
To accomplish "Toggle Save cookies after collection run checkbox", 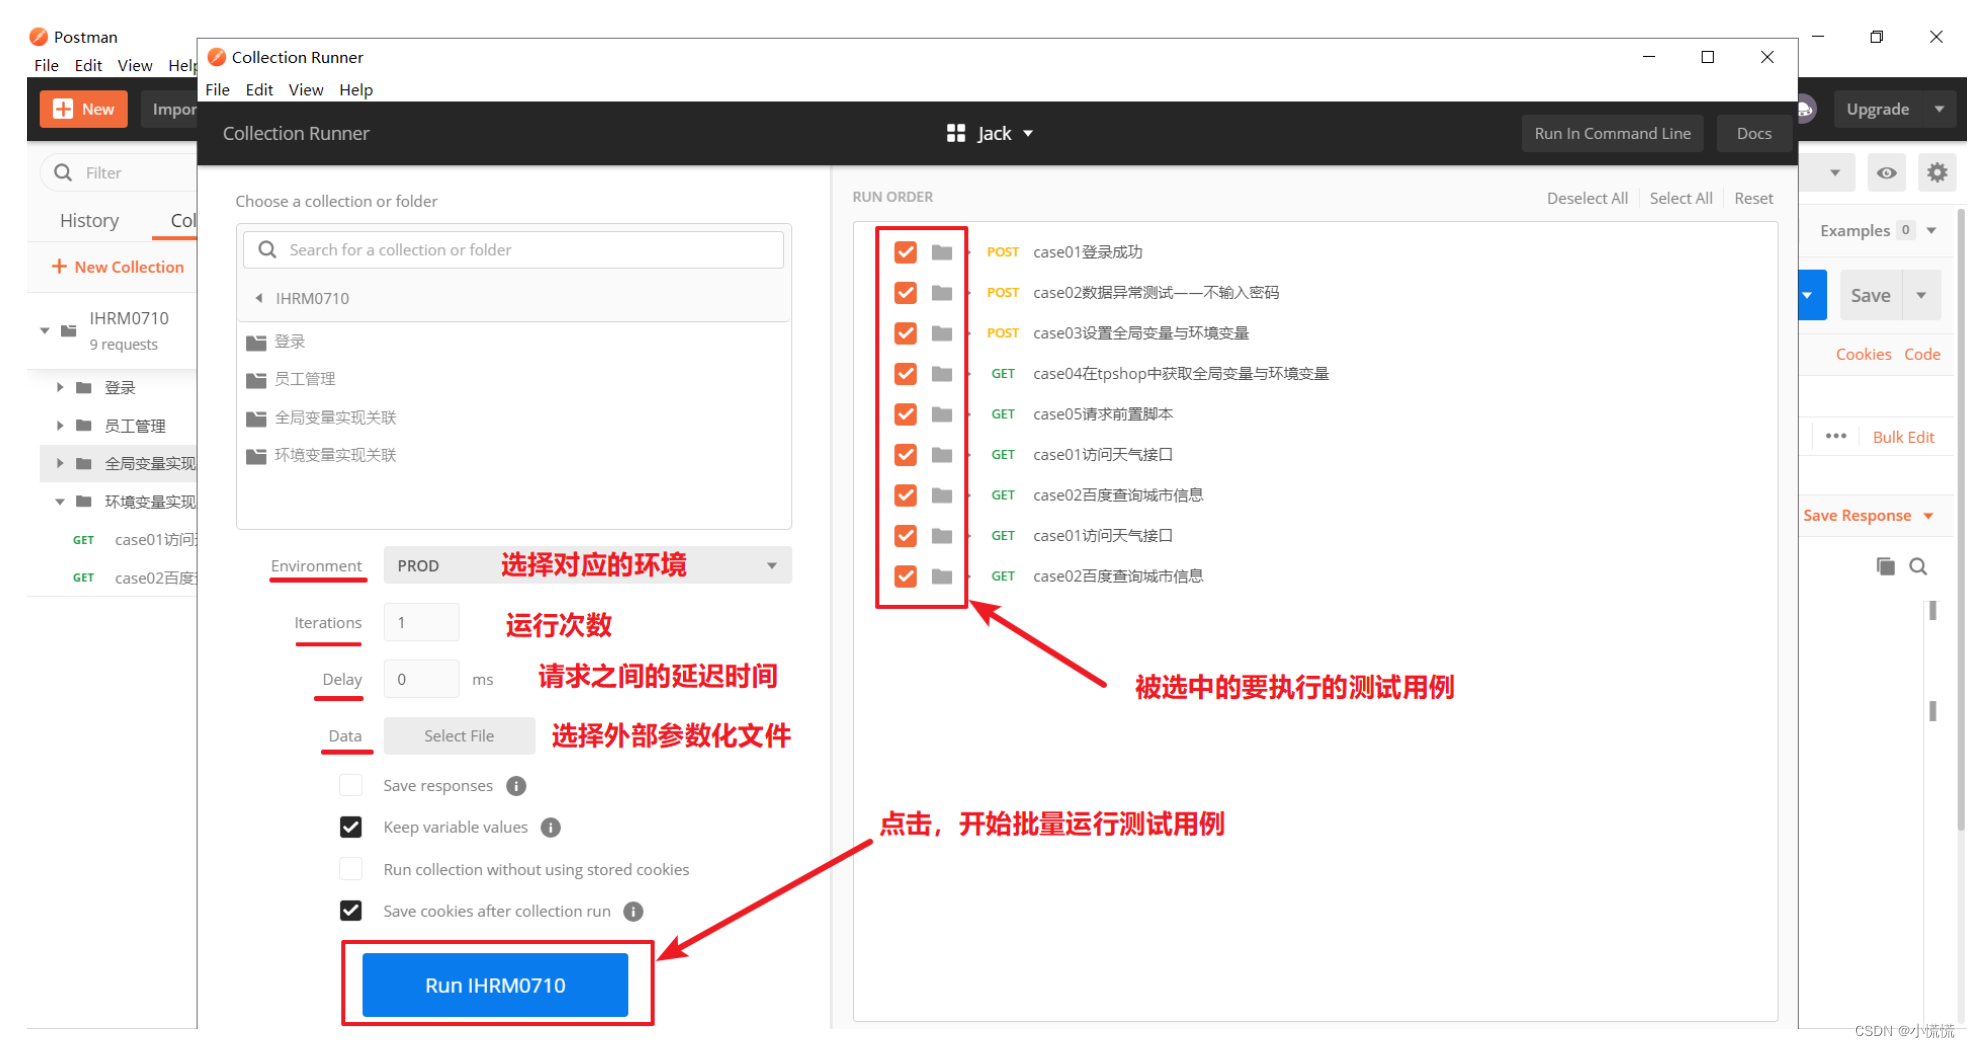I will pyautogui.click(x=351, y=910).
